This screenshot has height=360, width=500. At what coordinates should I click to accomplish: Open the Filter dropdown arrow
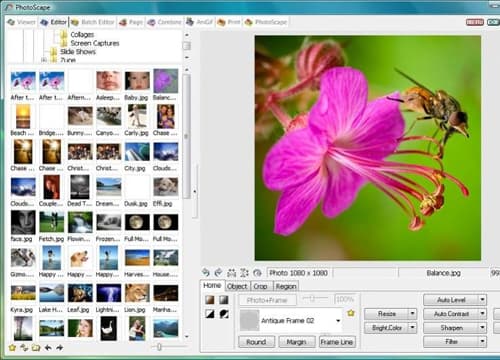(482, 341)
